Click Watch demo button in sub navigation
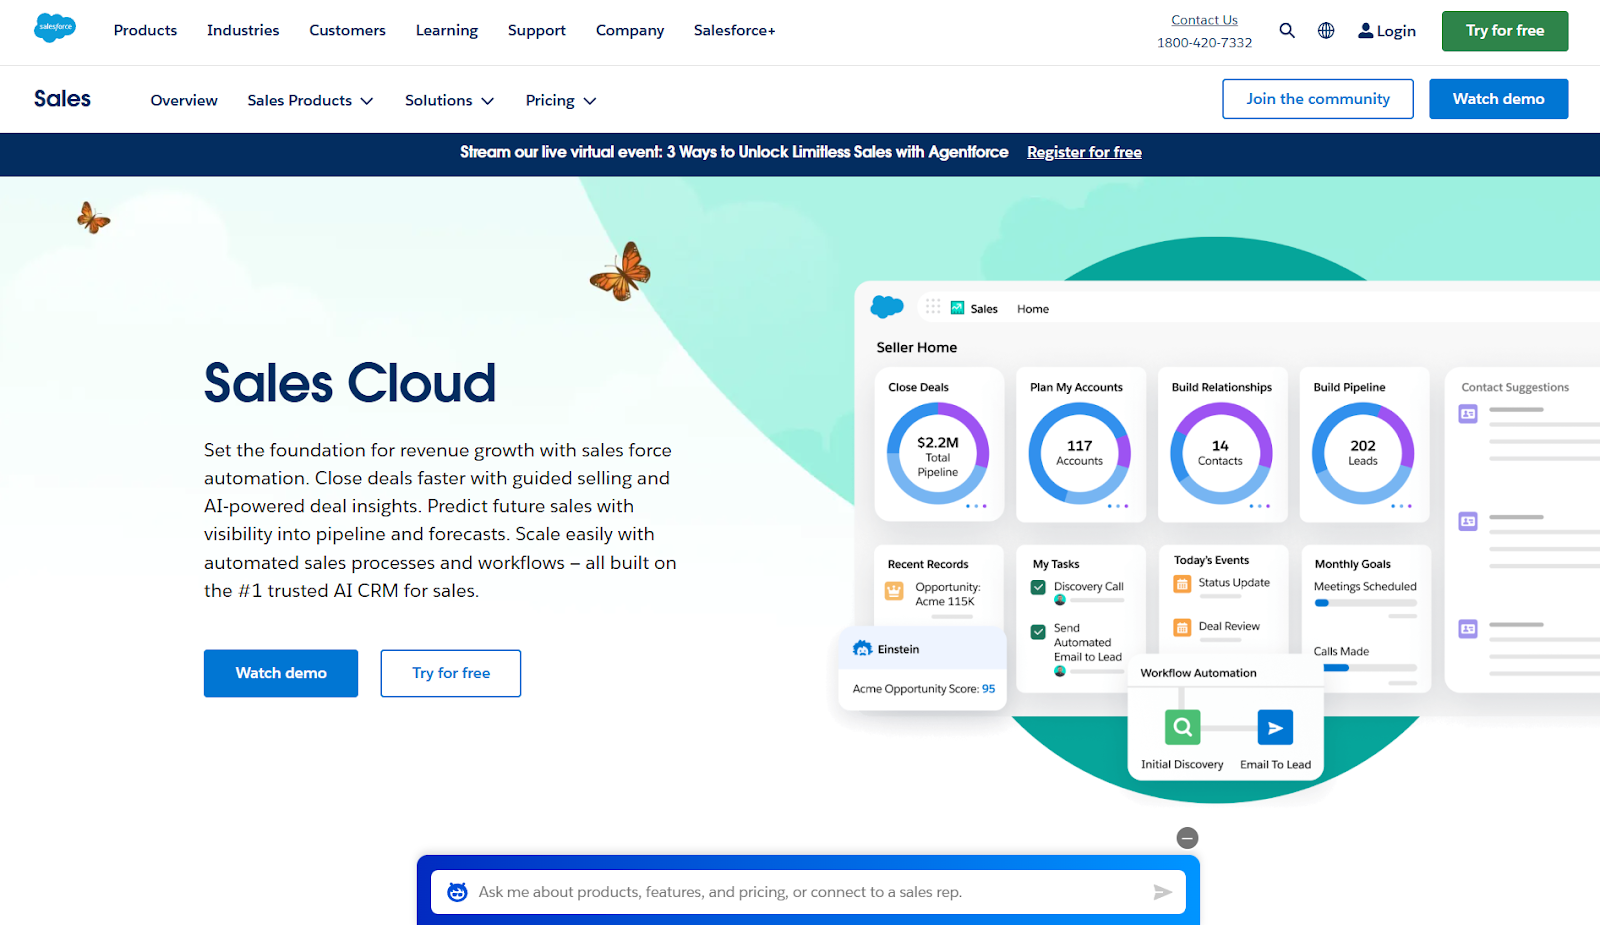The width and height of the screenshot is (1600, 925). 1498,99
